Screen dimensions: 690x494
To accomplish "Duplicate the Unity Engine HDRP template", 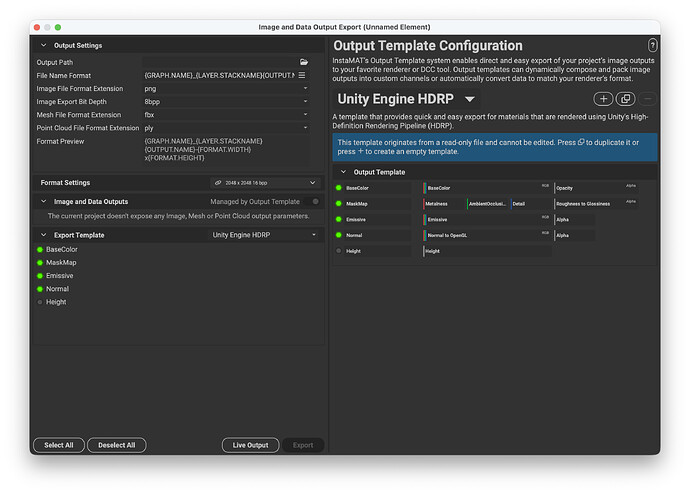I will pos(625,99).
